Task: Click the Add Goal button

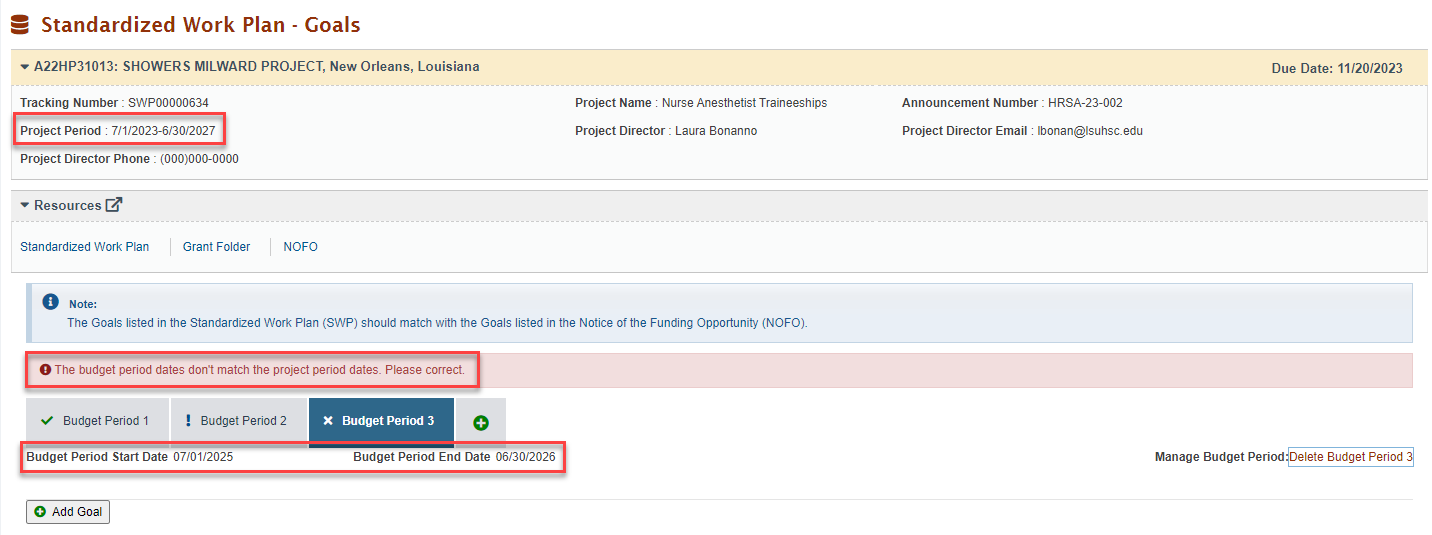Action: coord(68,512)
